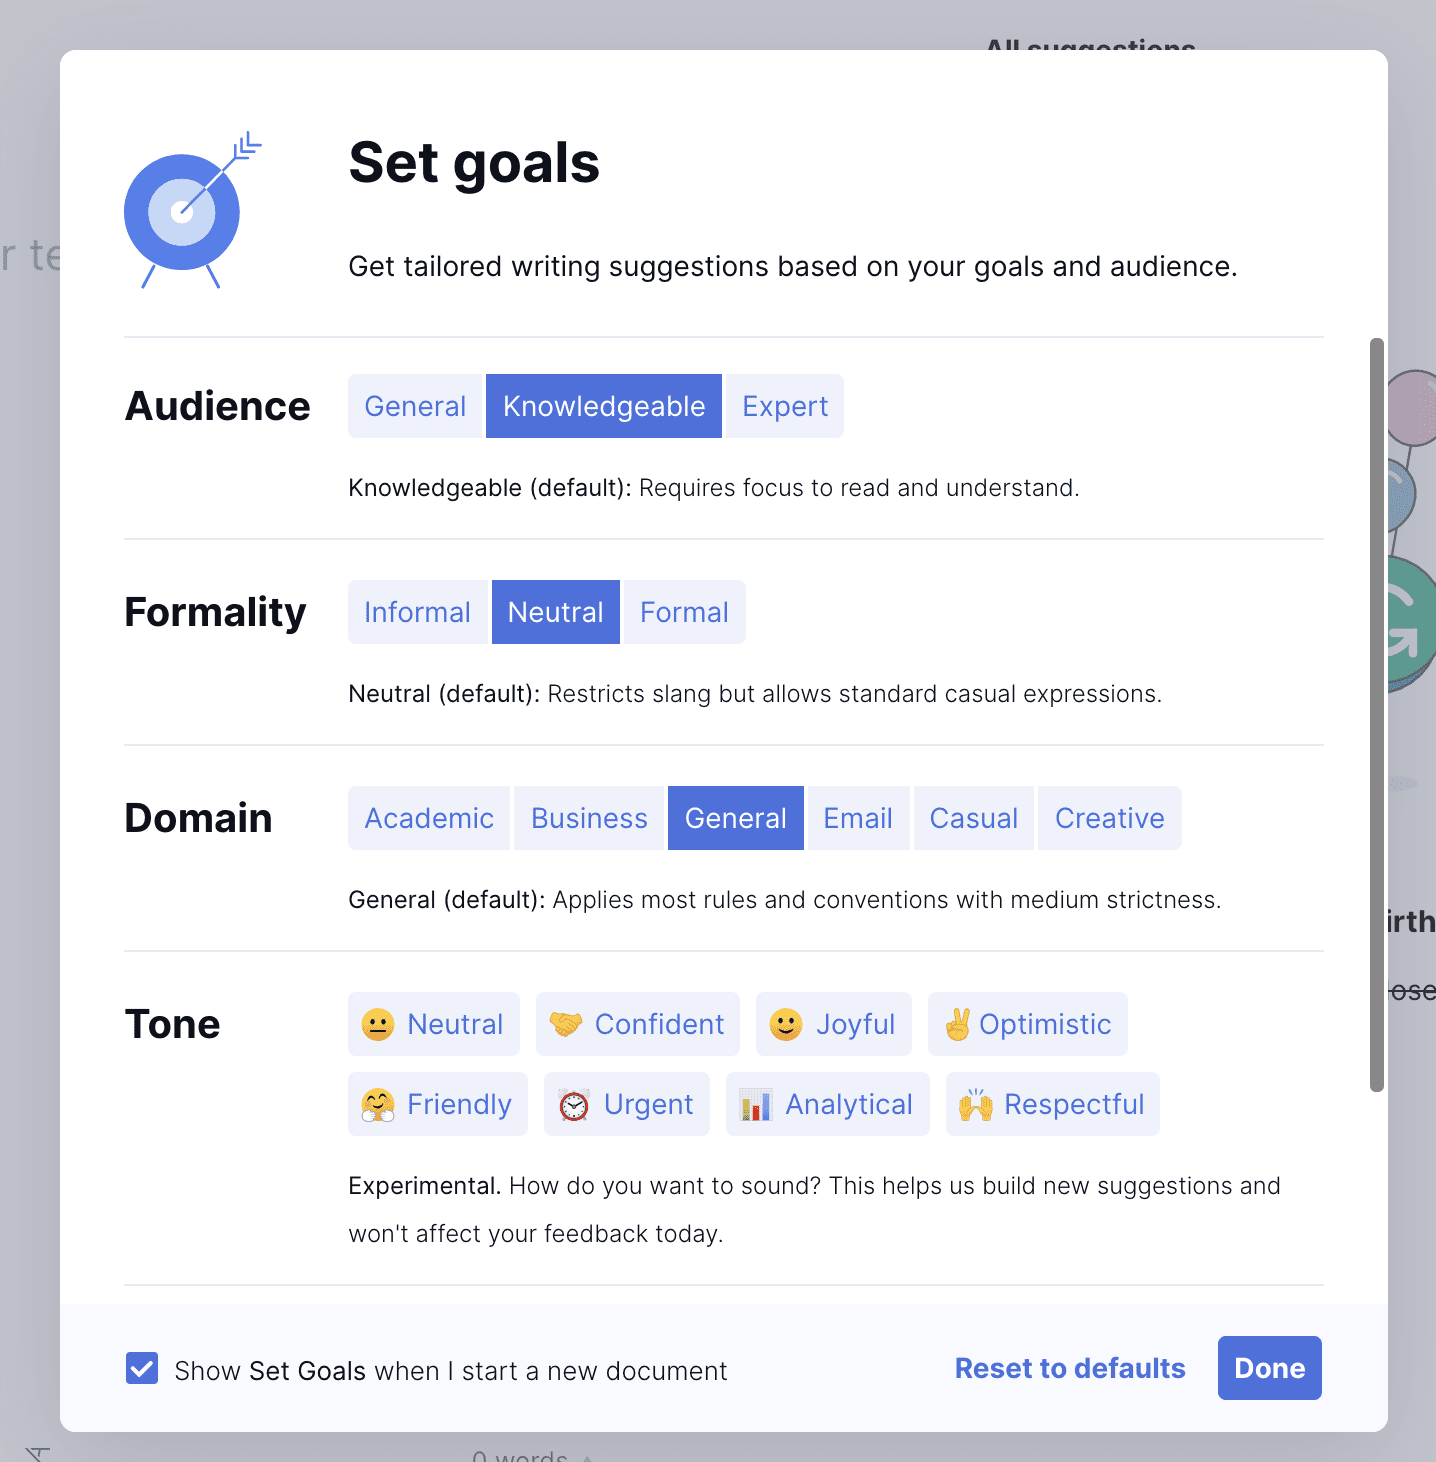Choose the hugging-face Friendly tone

(x=438, y=1104)
